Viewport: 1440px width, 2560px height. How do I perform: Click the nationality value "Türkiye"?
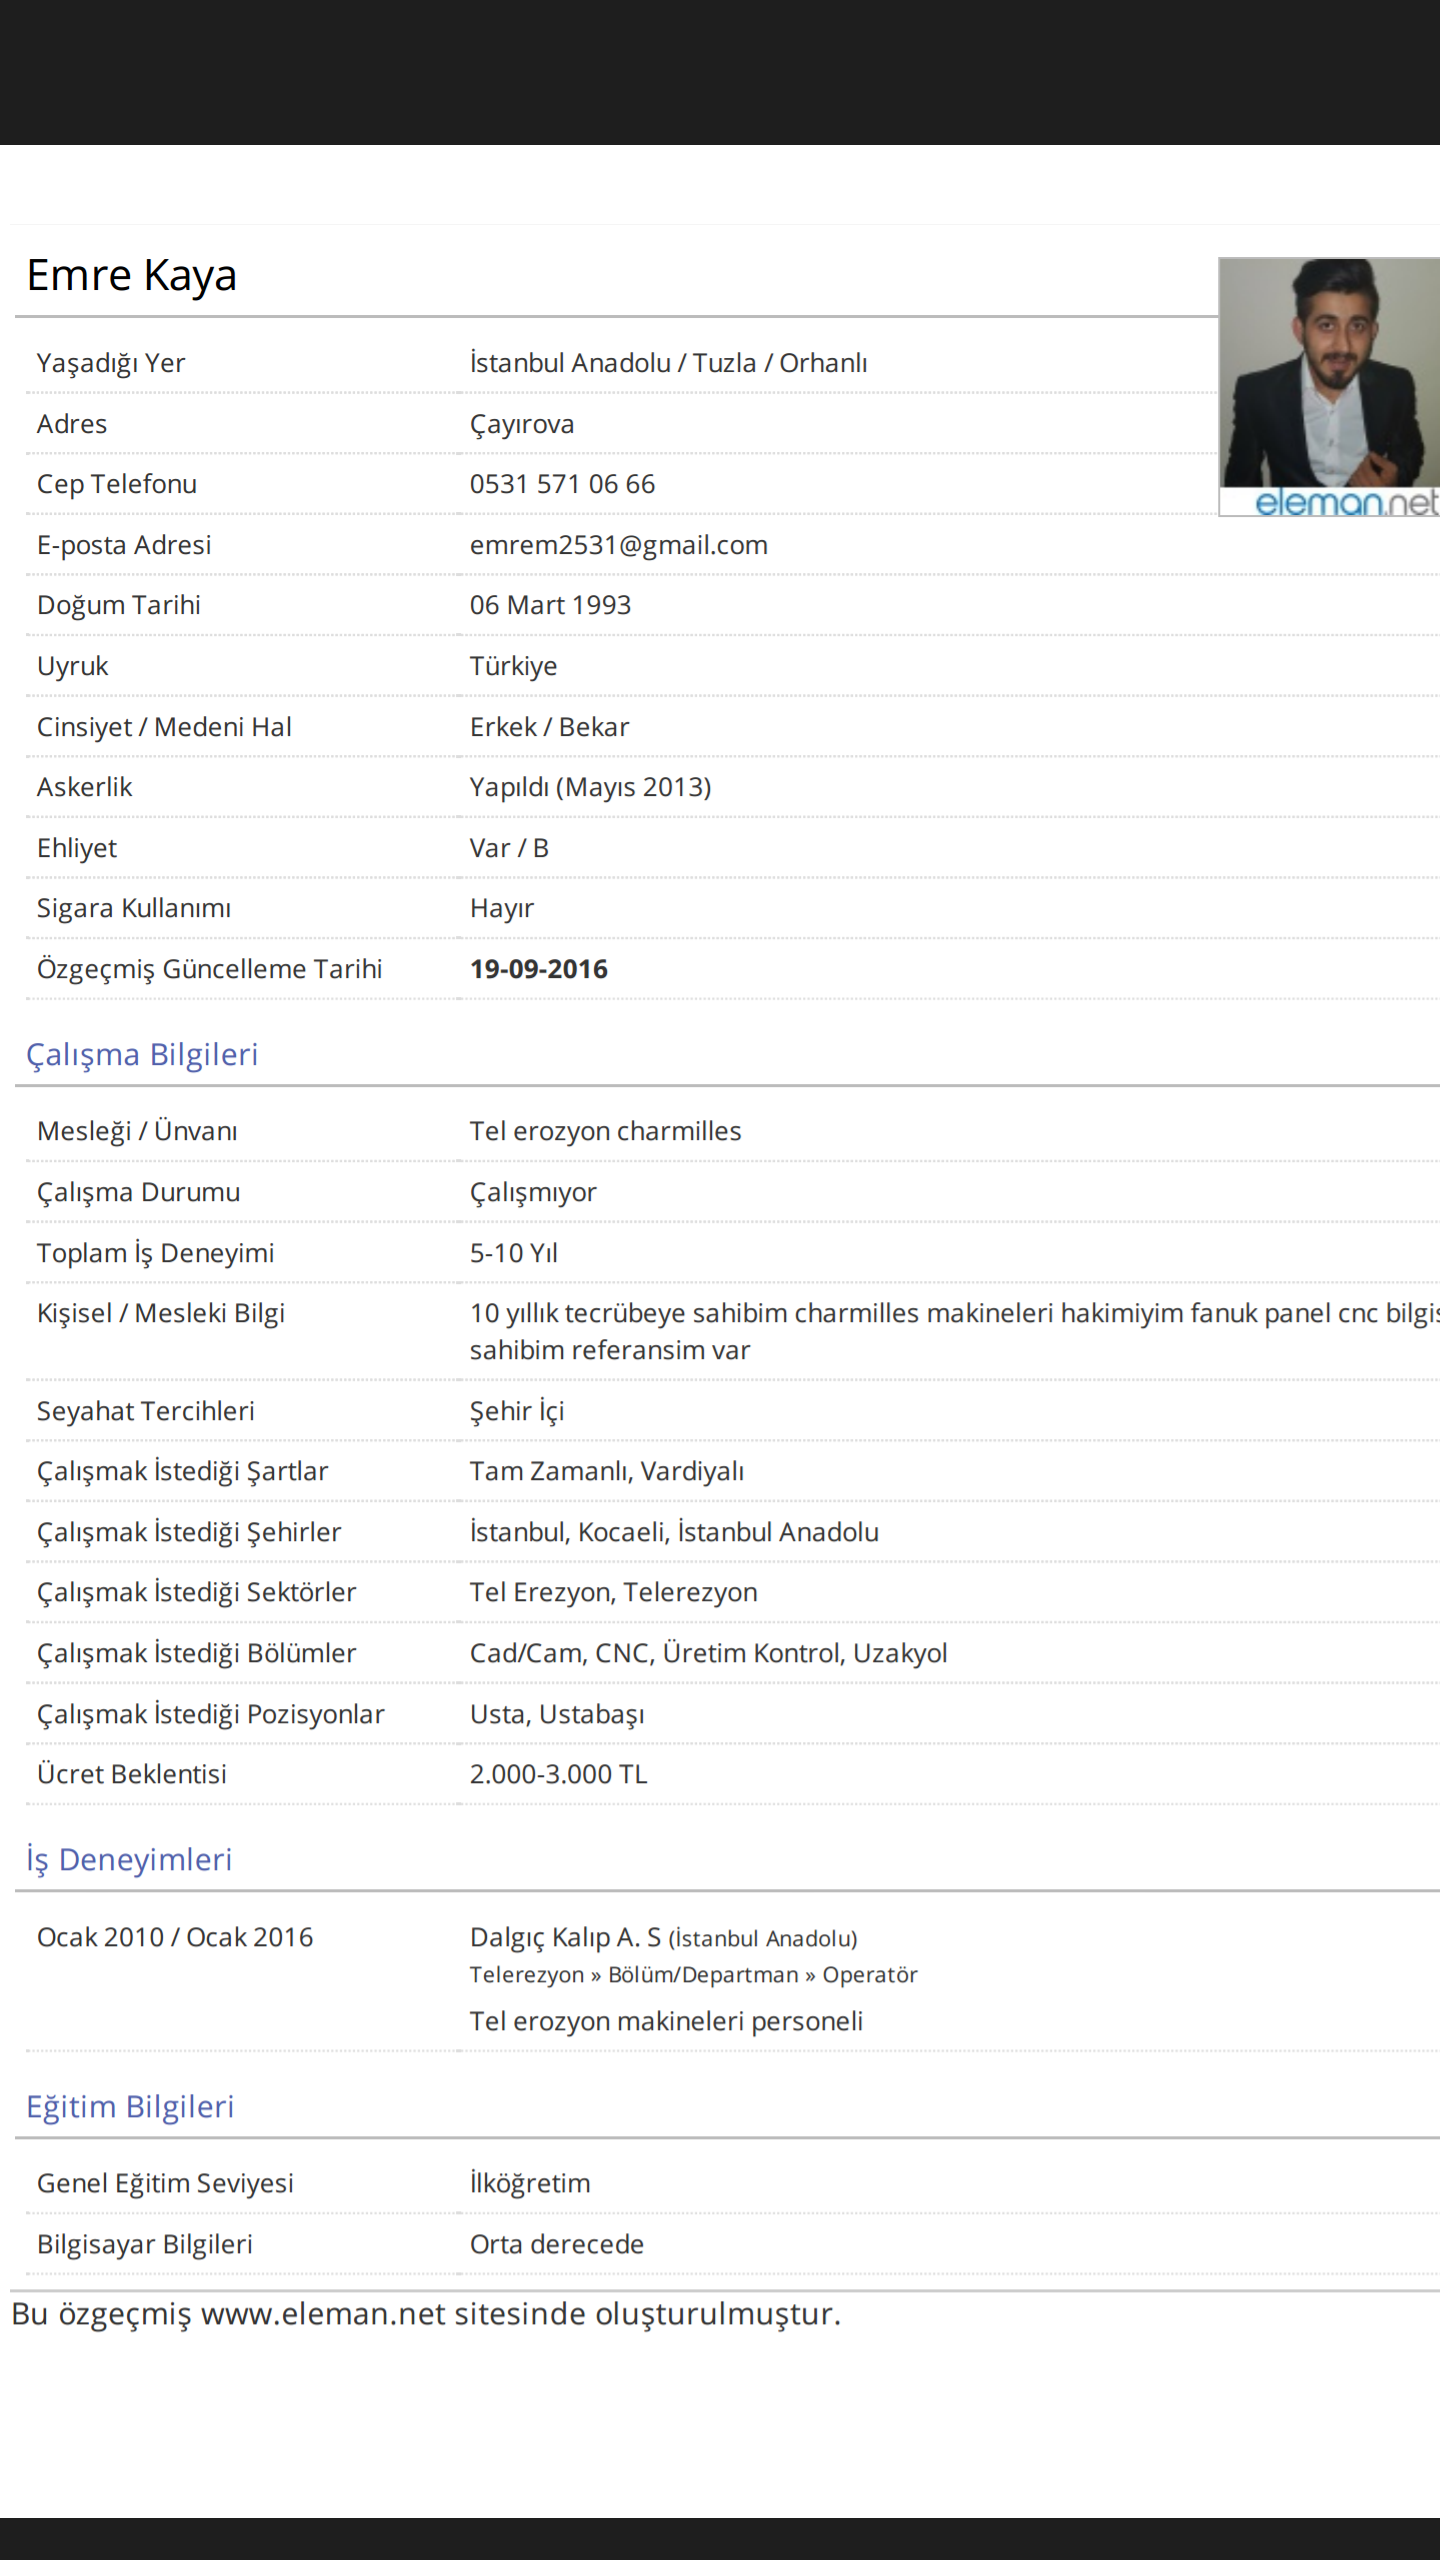tap(513, 666)
